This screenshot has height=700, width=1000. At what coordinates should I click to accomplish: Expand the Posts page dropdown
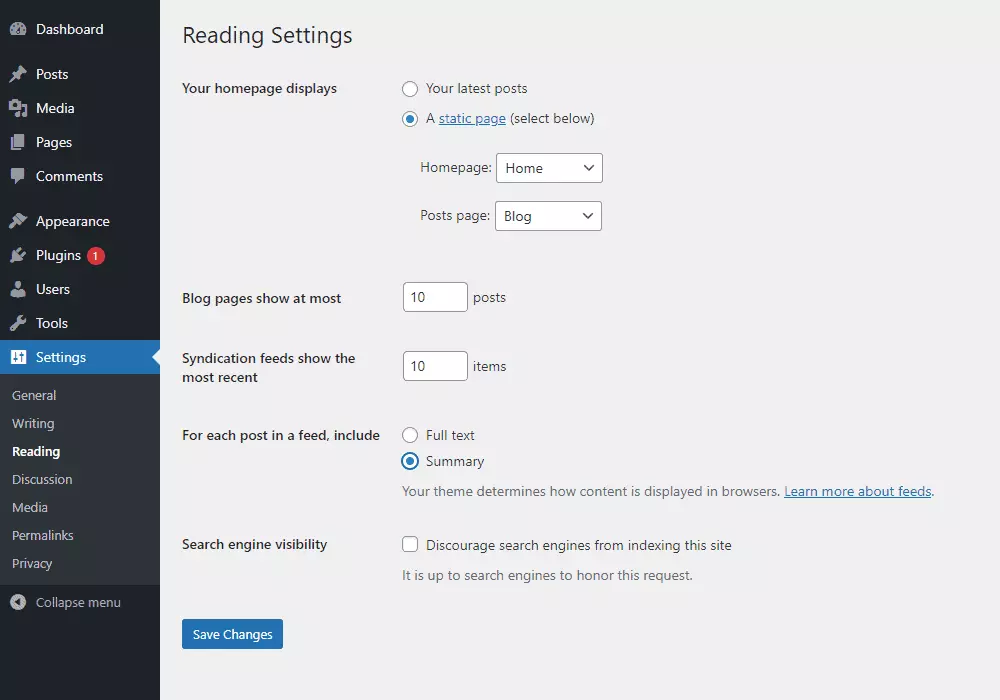[x=548, y=217]
